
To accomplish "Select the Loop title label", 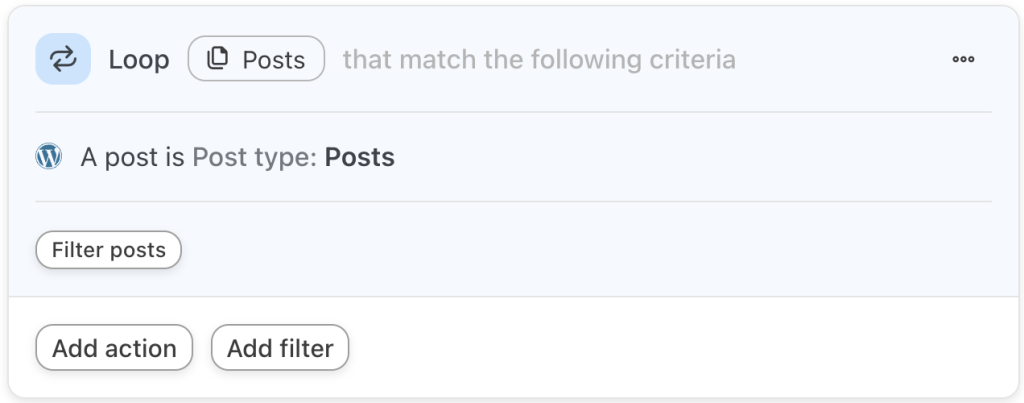I will point(139,59).
